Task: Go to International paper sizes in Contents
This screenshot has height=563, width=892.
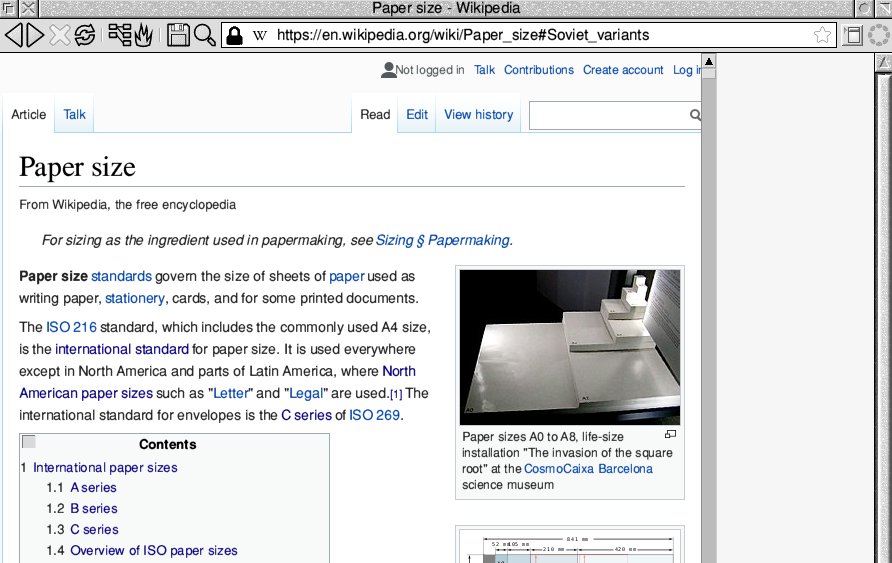Action: (105, 467)
